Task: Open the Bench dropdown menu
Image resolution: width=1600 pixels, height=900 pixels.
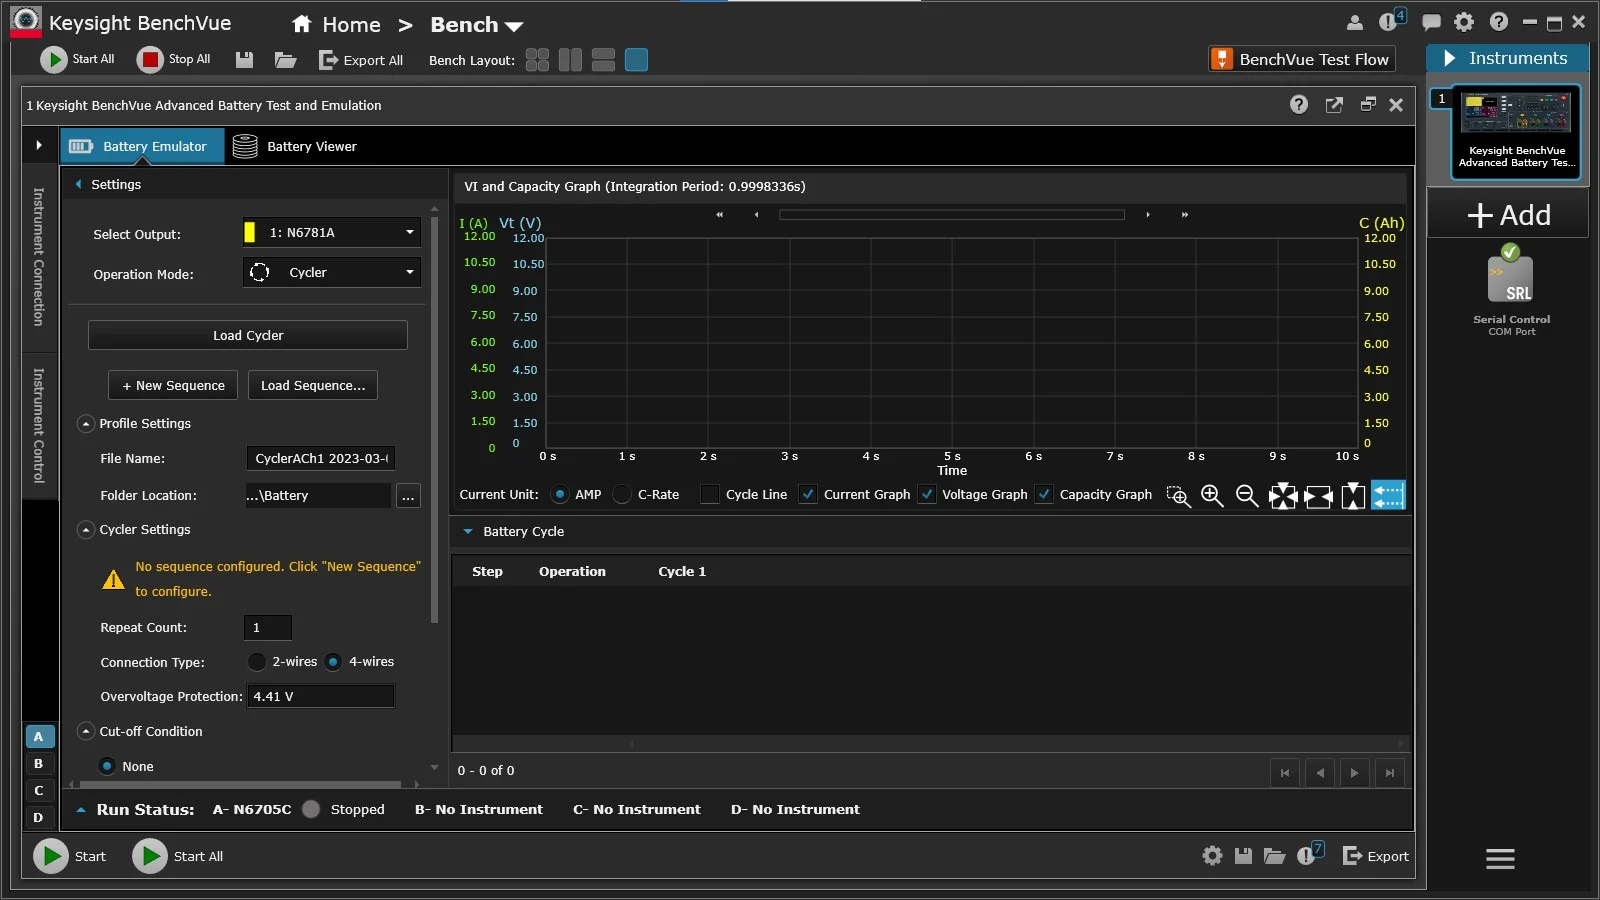Action: point(477,25)
